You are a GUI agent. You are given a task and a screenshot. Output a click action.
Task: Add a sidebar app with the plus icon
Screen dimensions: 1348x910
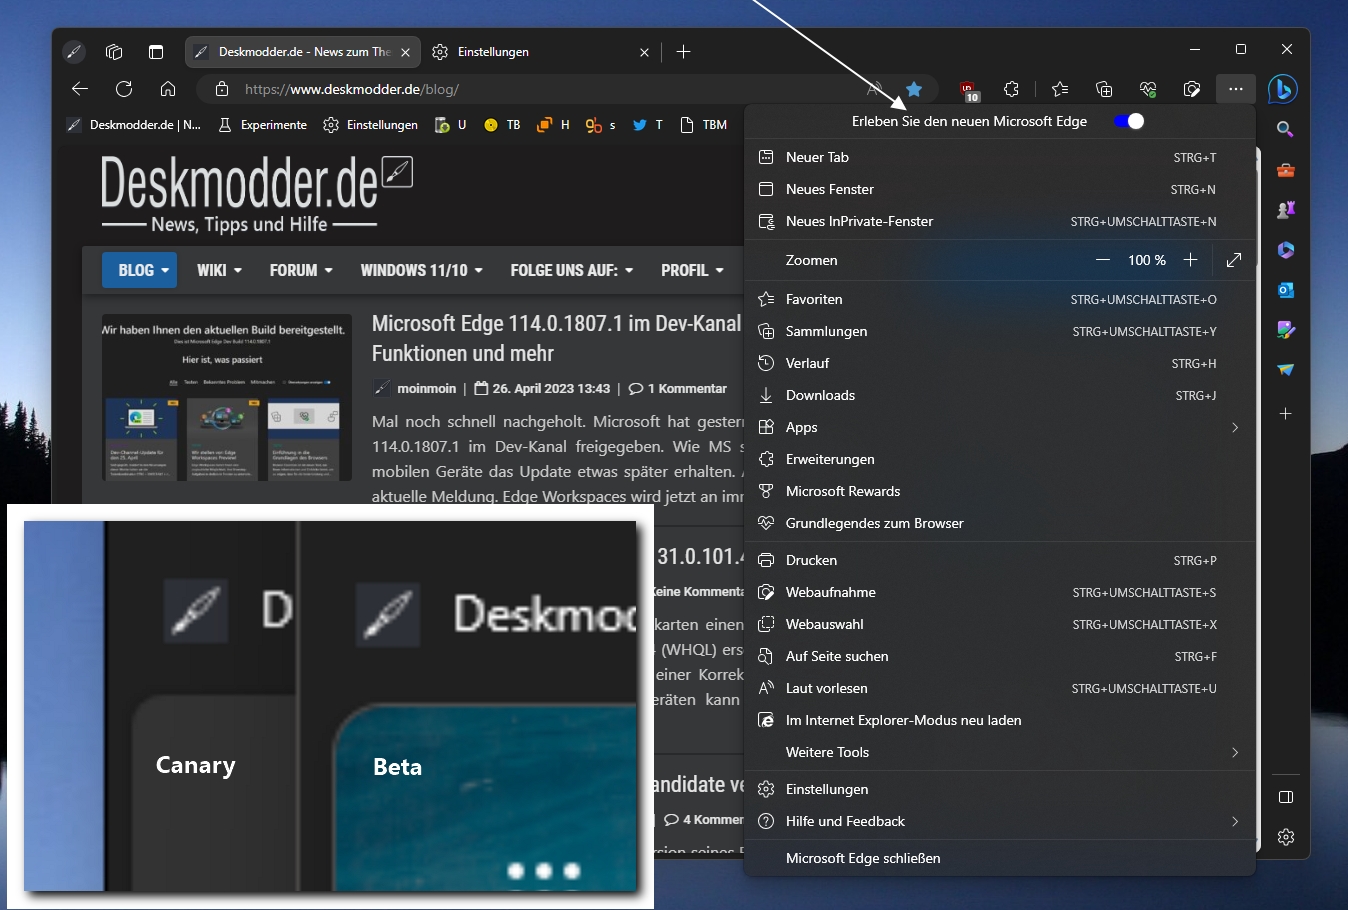(x=1286, y=413)
